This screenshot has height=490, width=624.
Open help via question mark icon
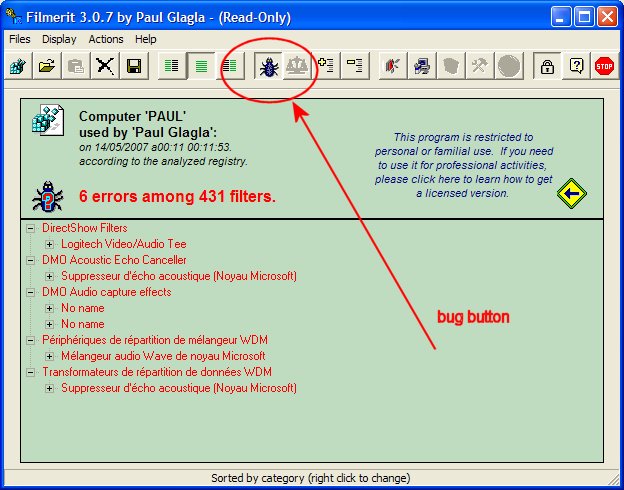pyautogui.click(x=576, y=66)
